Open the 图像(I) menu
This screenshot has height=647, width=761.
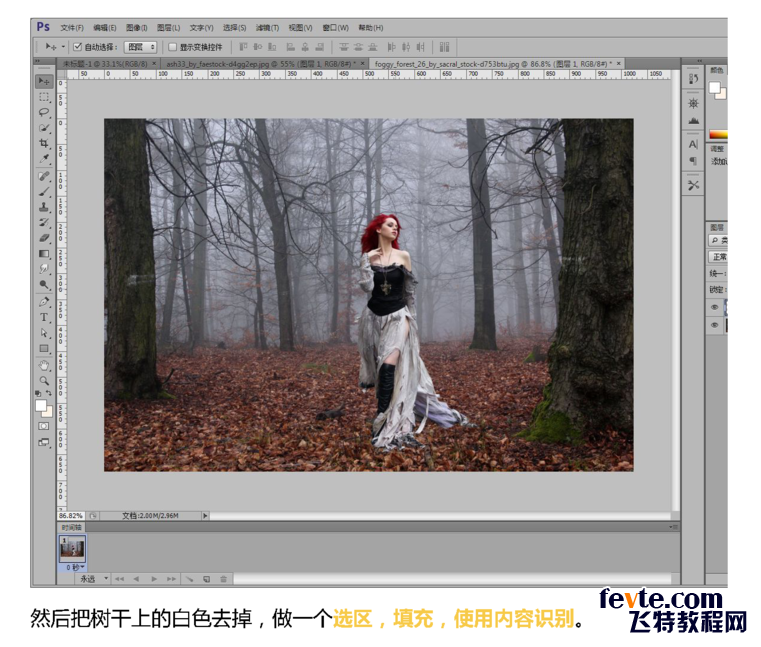(136, 28)
